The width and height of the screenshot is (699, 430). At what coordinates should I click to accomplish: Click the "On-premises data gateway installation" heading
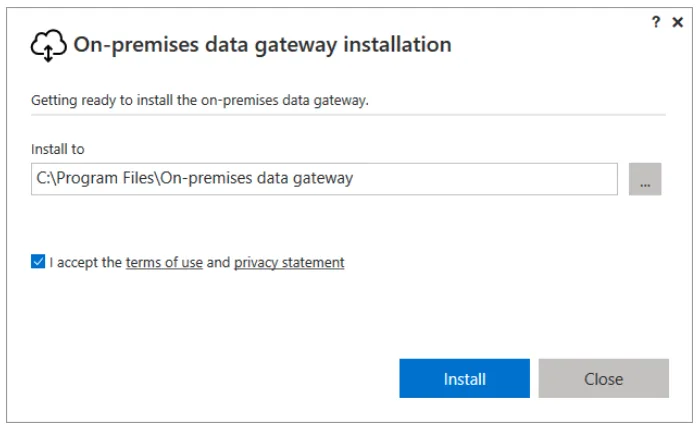point(262,45)
